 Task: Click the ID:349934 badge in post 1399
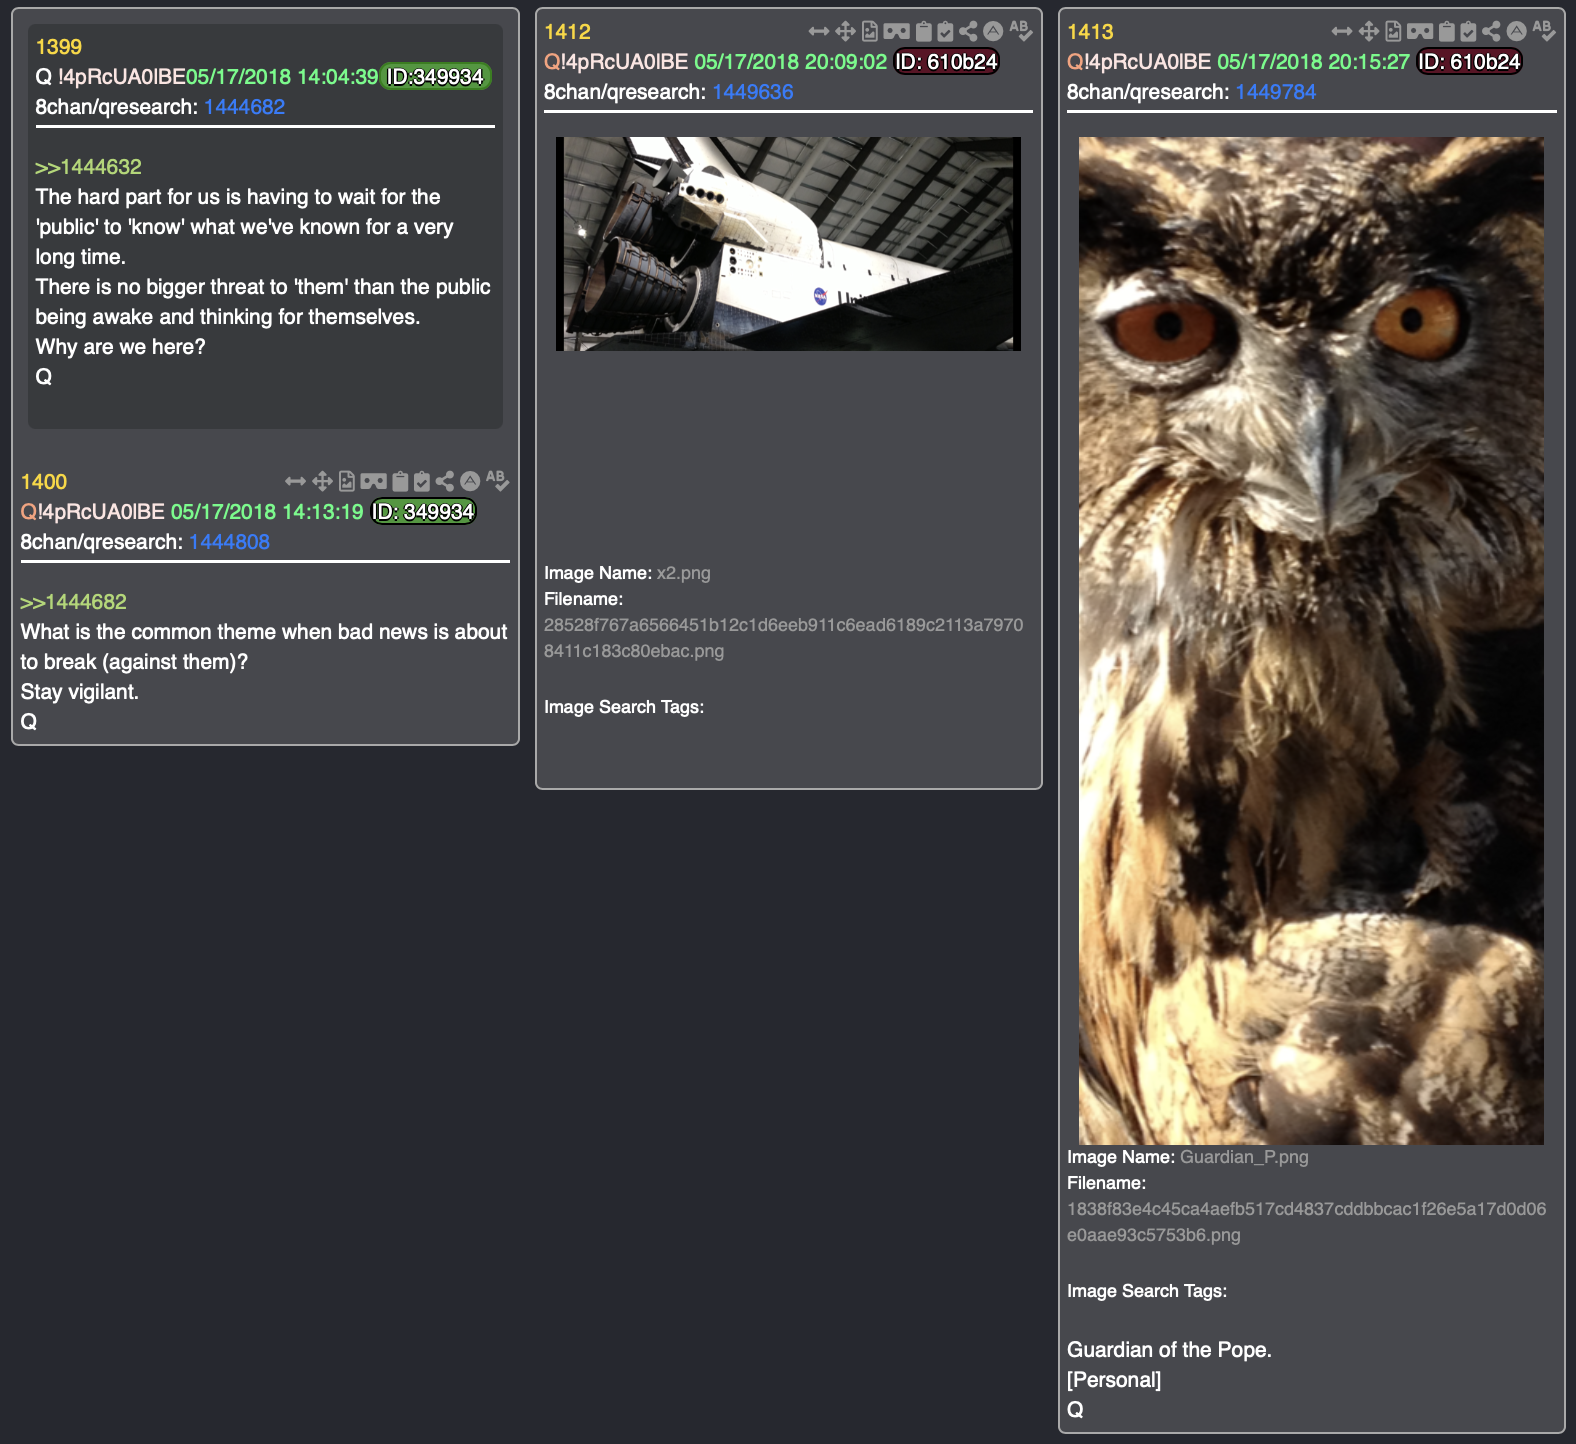tap(435, 77)
